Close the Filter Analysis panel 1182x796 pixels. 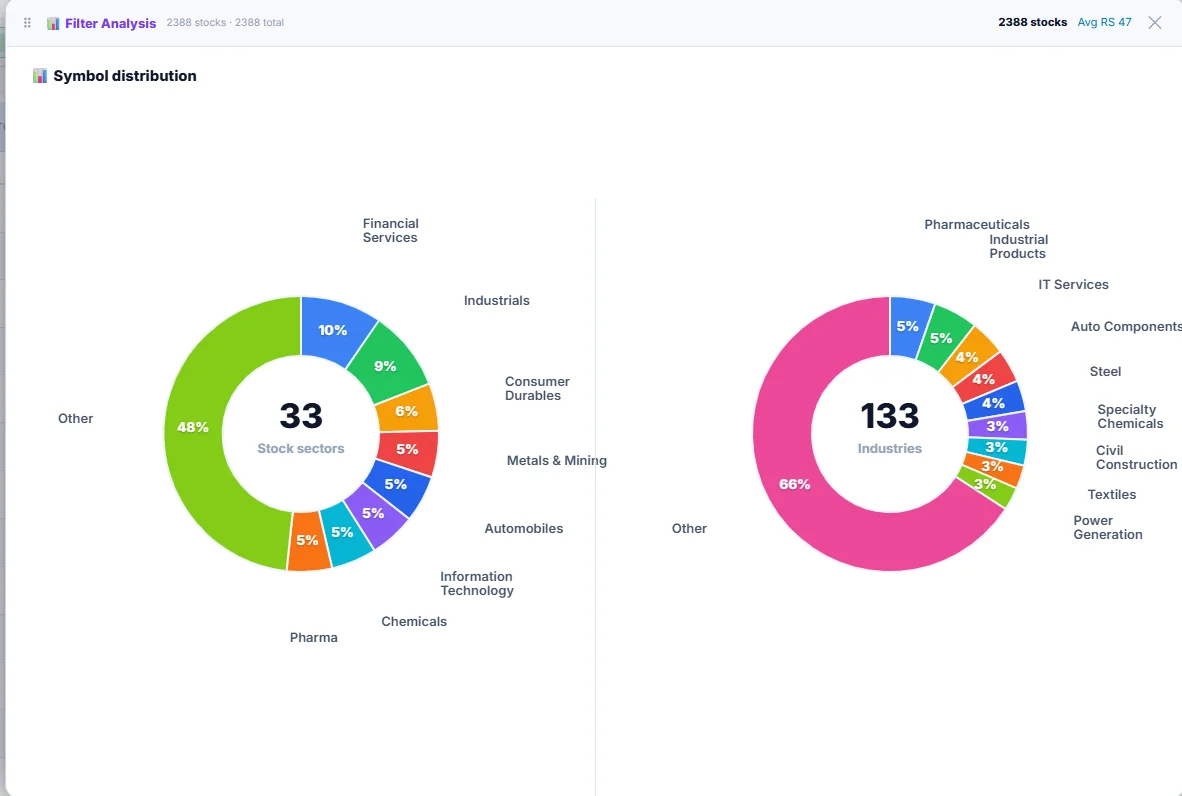tap(1155, 23)
